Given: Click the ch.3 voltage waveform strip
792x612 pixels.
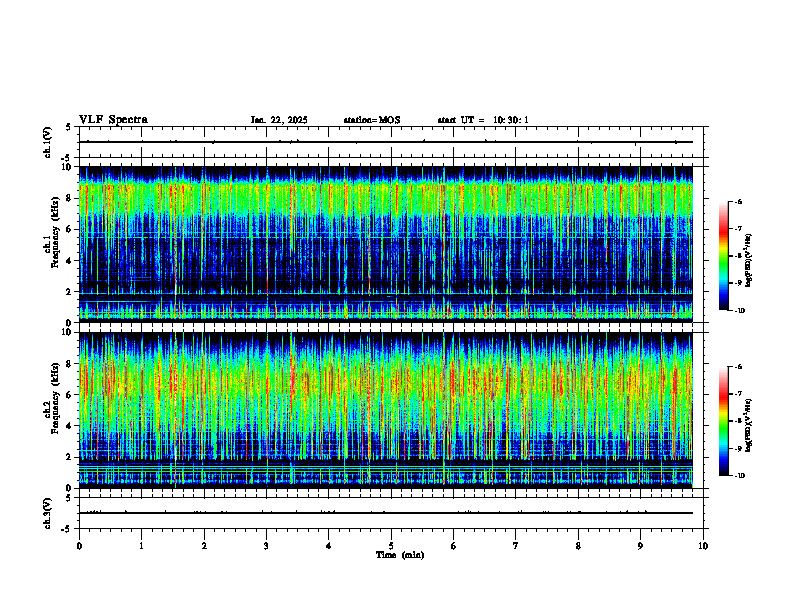Looking at the screenshot, I should coord(386,513).
